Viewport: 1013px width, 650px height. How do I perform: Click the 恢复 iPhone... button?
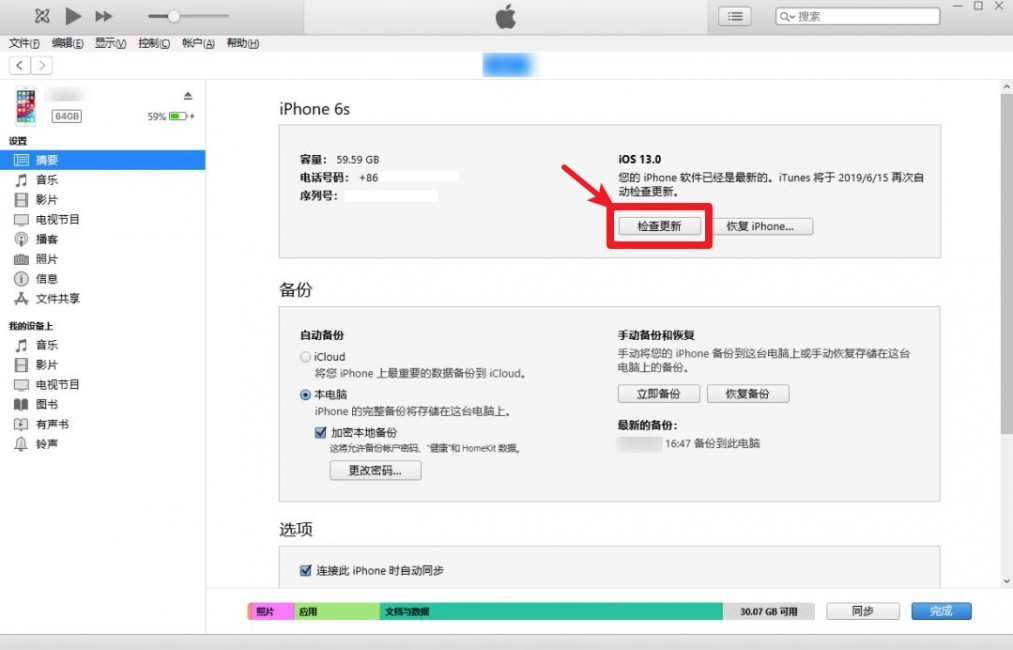click(x=760, y=226)
